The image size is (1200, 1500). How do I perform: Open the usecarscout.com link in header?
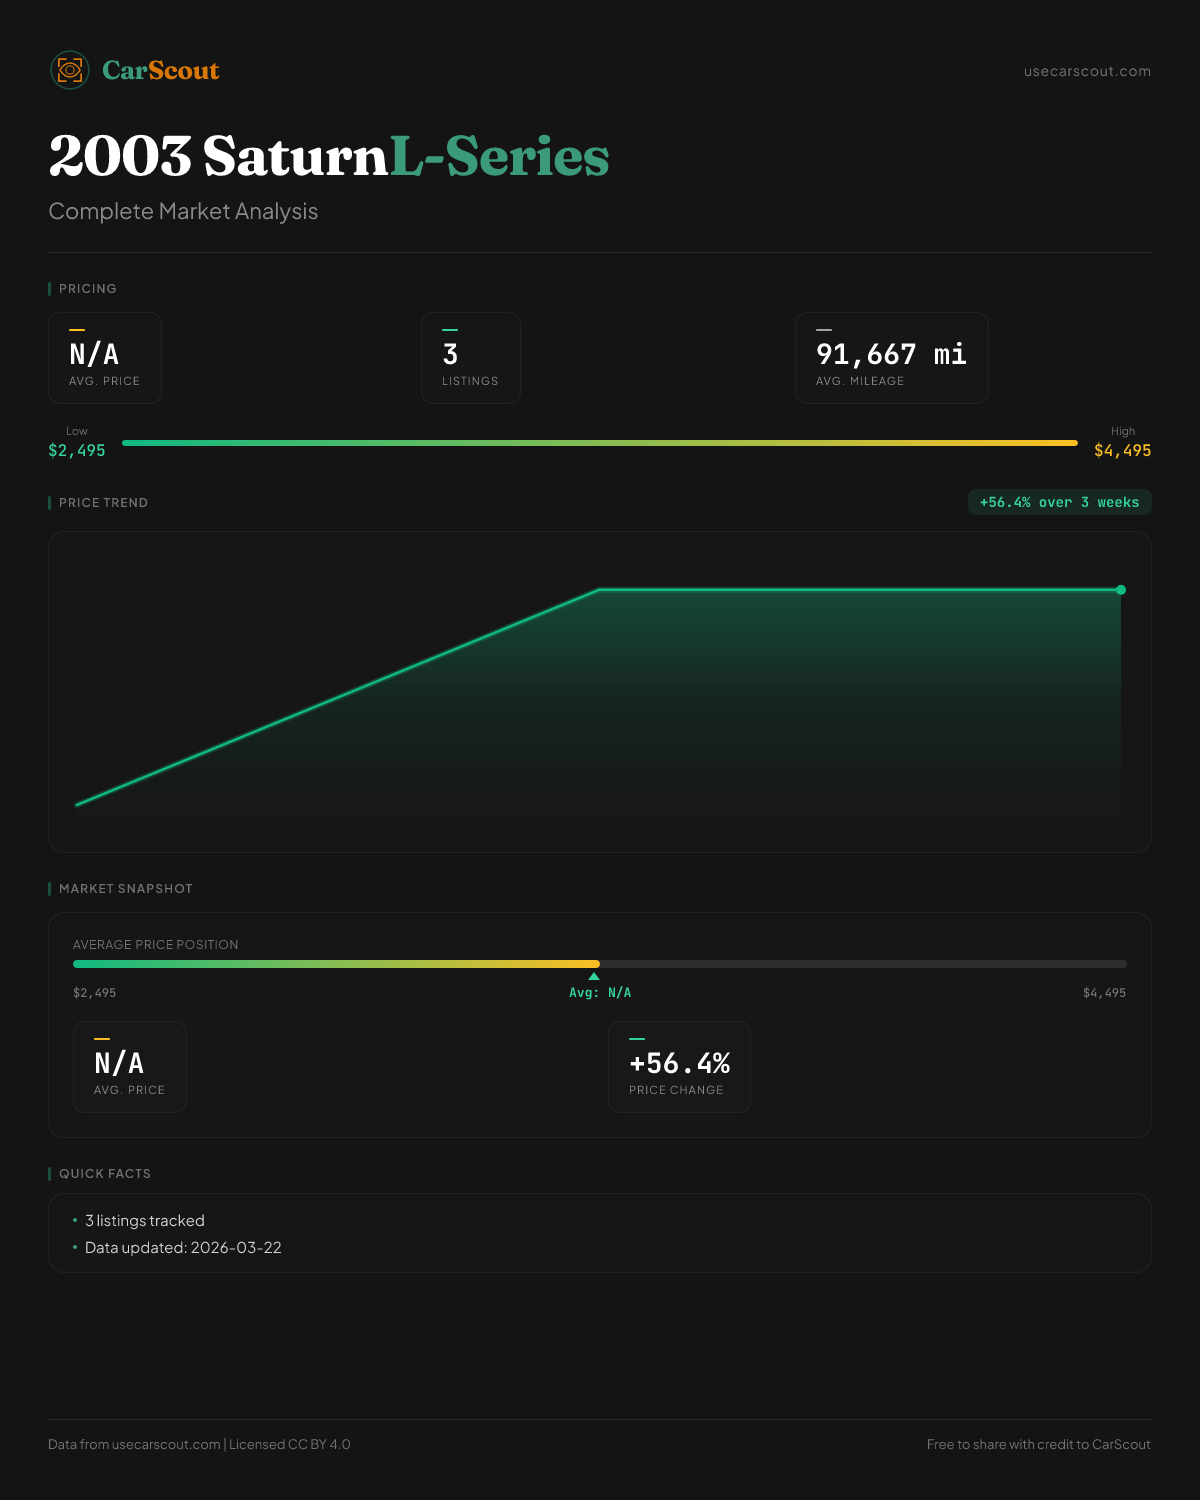click(x=1087, y=71)
